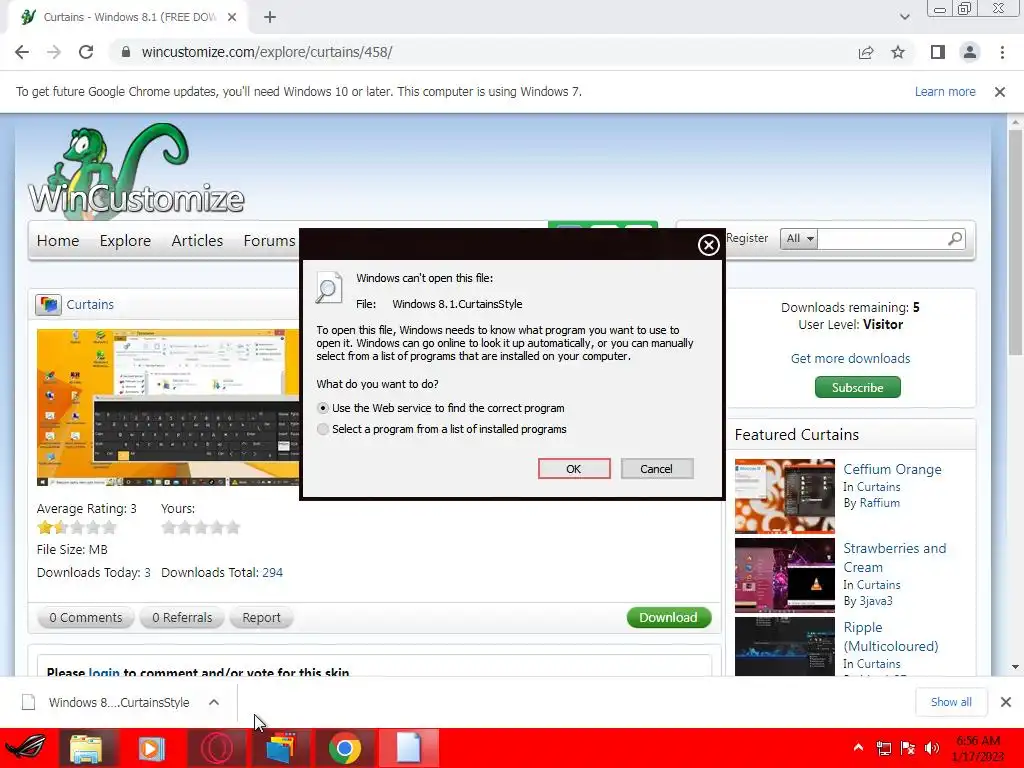Click in the site search field
Screen dimensions: 1024x768
tap(882, 239)
